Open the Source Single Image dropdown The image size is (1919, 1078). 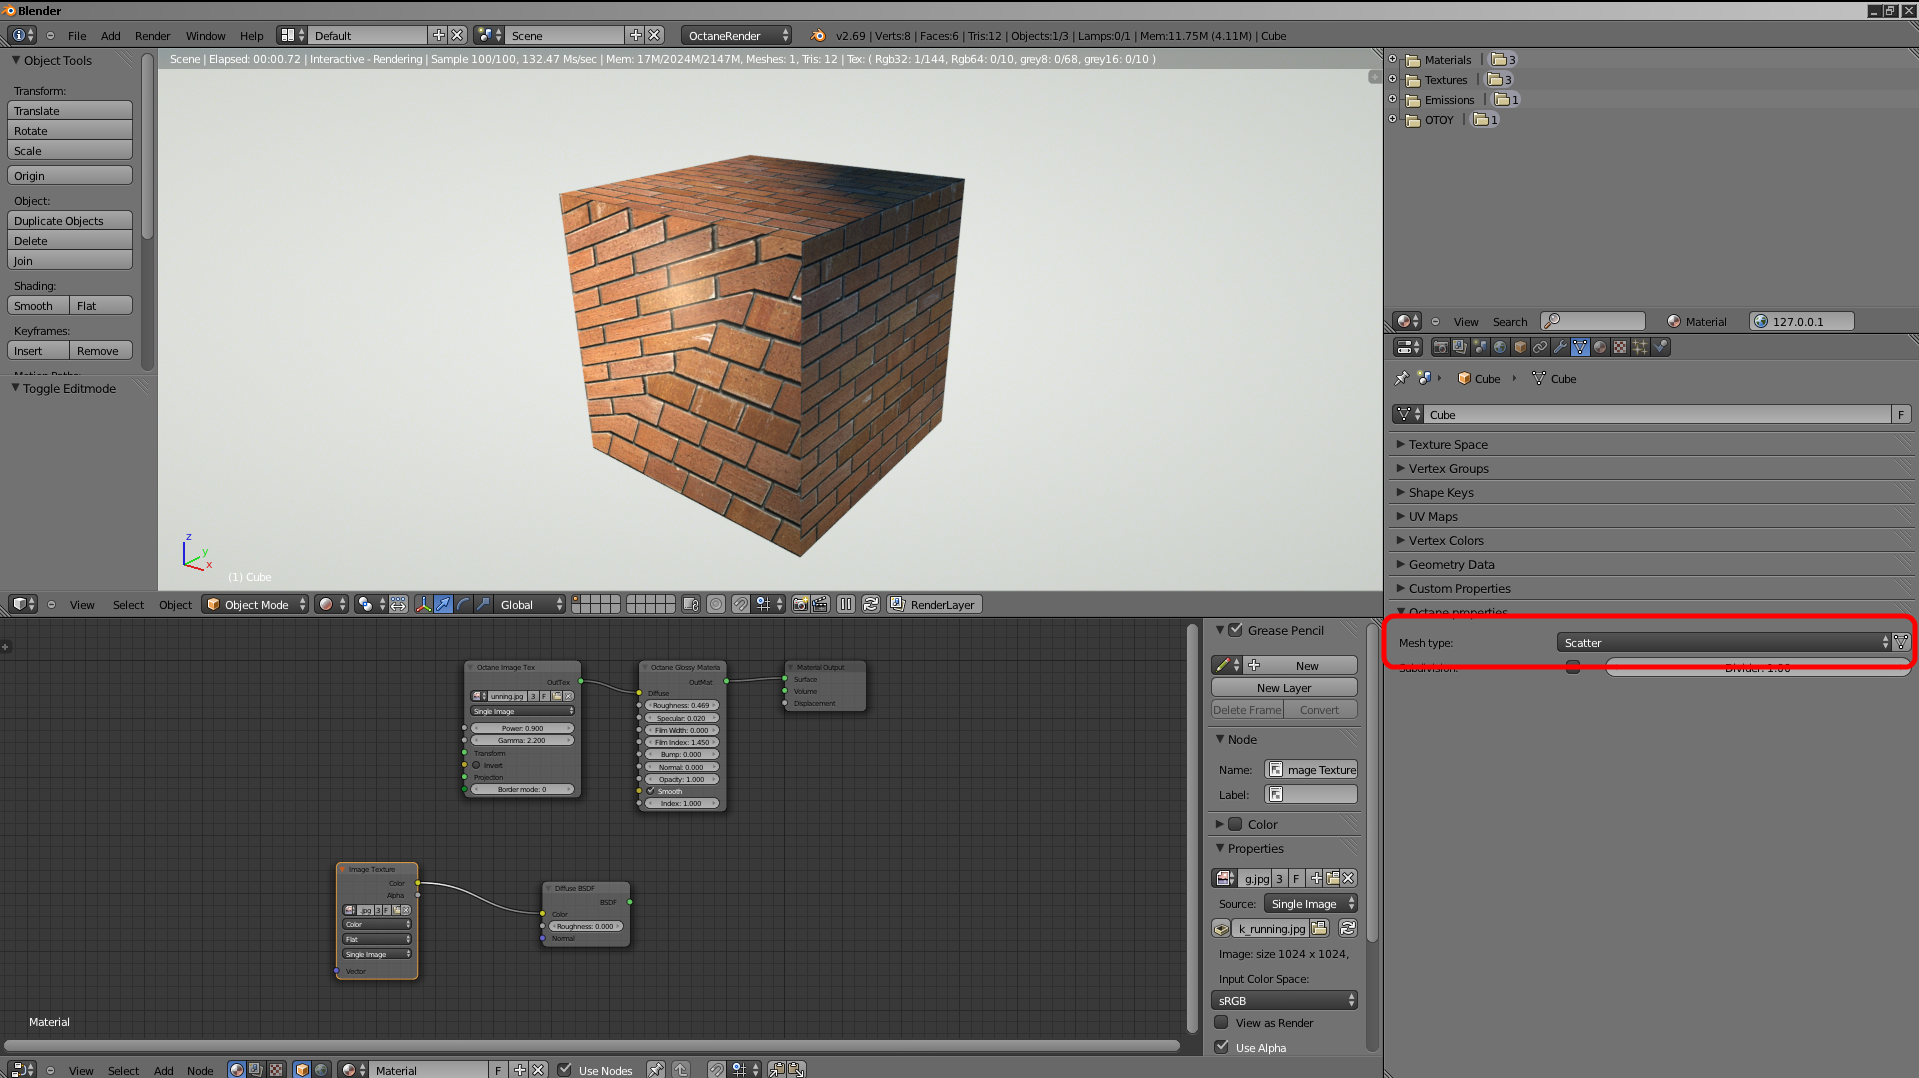coord(1310,903)
